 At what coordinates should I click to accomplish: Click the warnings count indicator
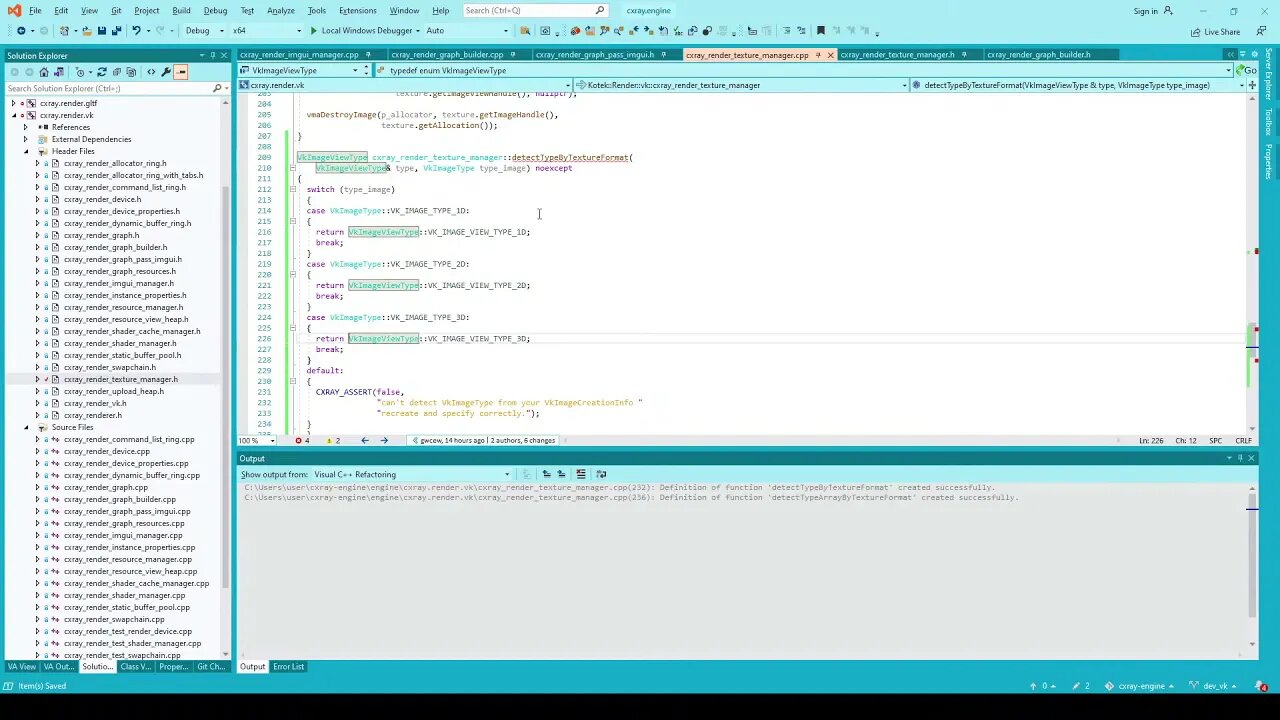coord(333,440)
